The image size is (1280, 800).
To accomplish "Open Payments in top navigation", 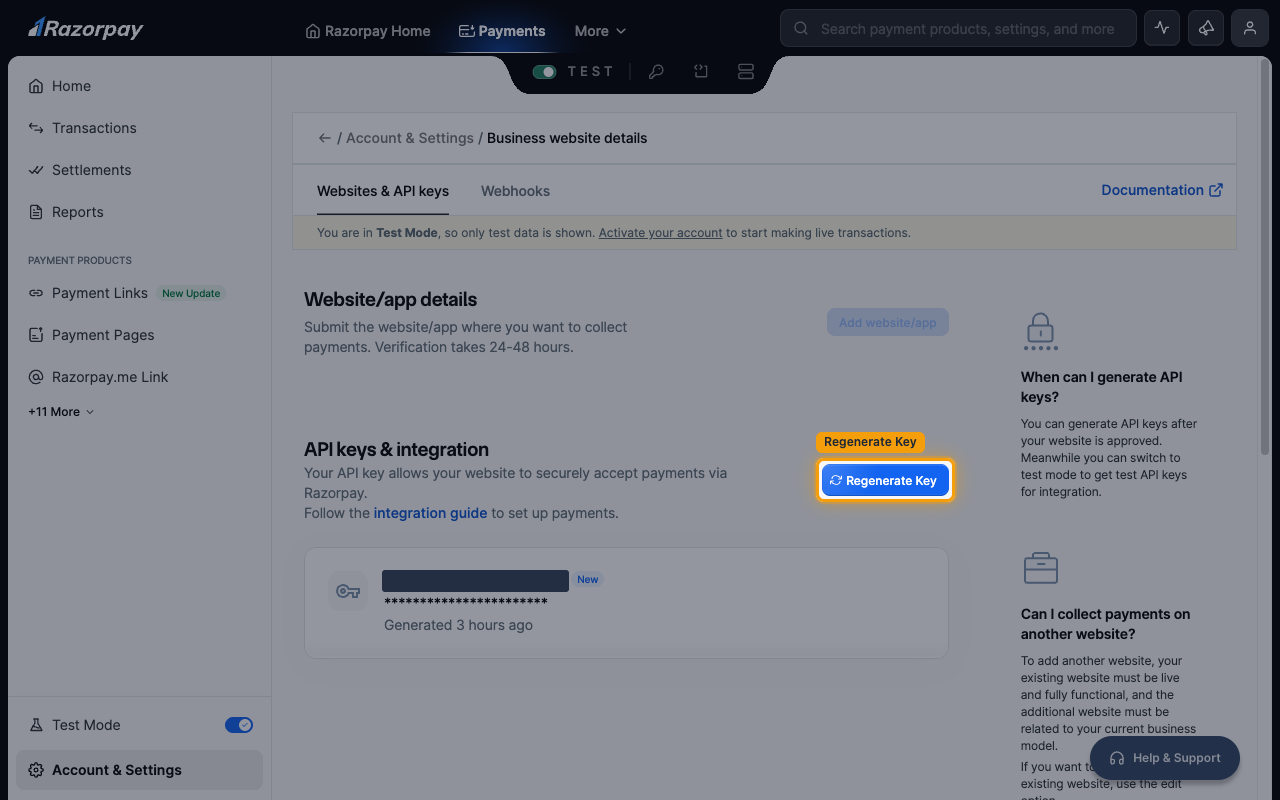I will click(x=502, y=31).
